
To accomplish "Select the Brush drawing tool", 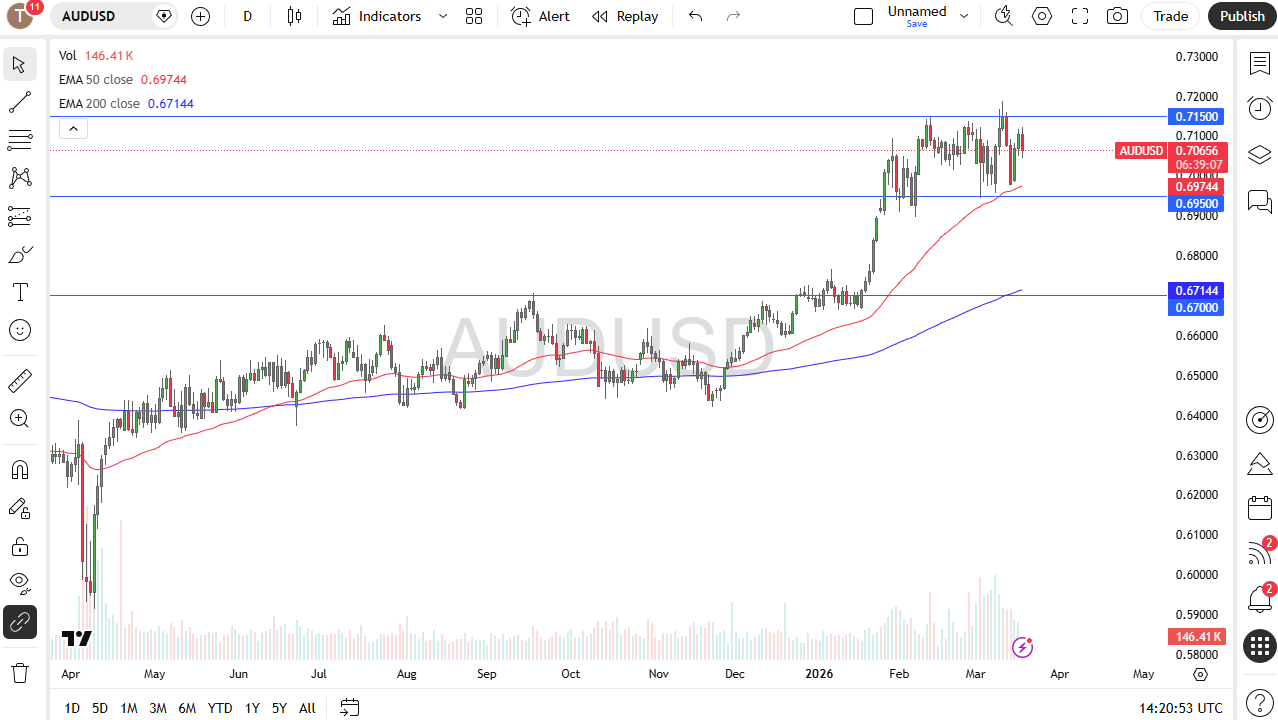I will pyautogui.click(x=20, y=254).
